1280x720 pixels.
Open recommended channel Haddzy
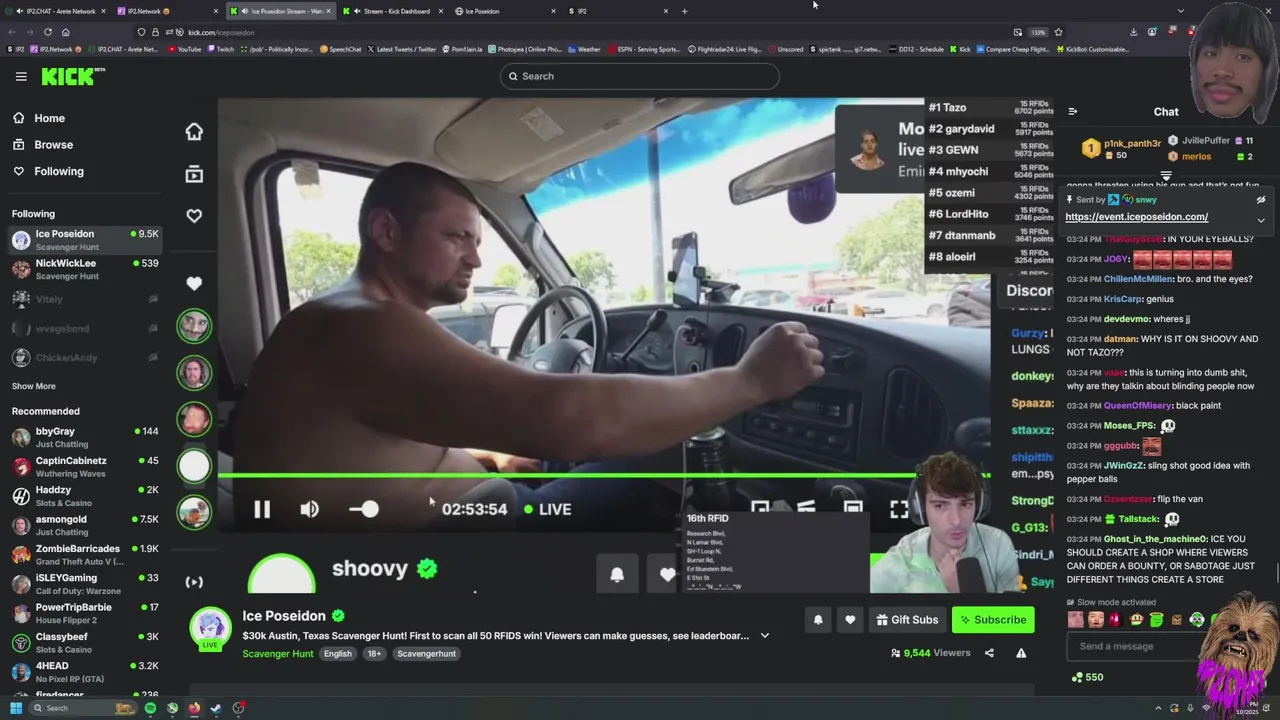pyautogui.click(x=85, y=496)
